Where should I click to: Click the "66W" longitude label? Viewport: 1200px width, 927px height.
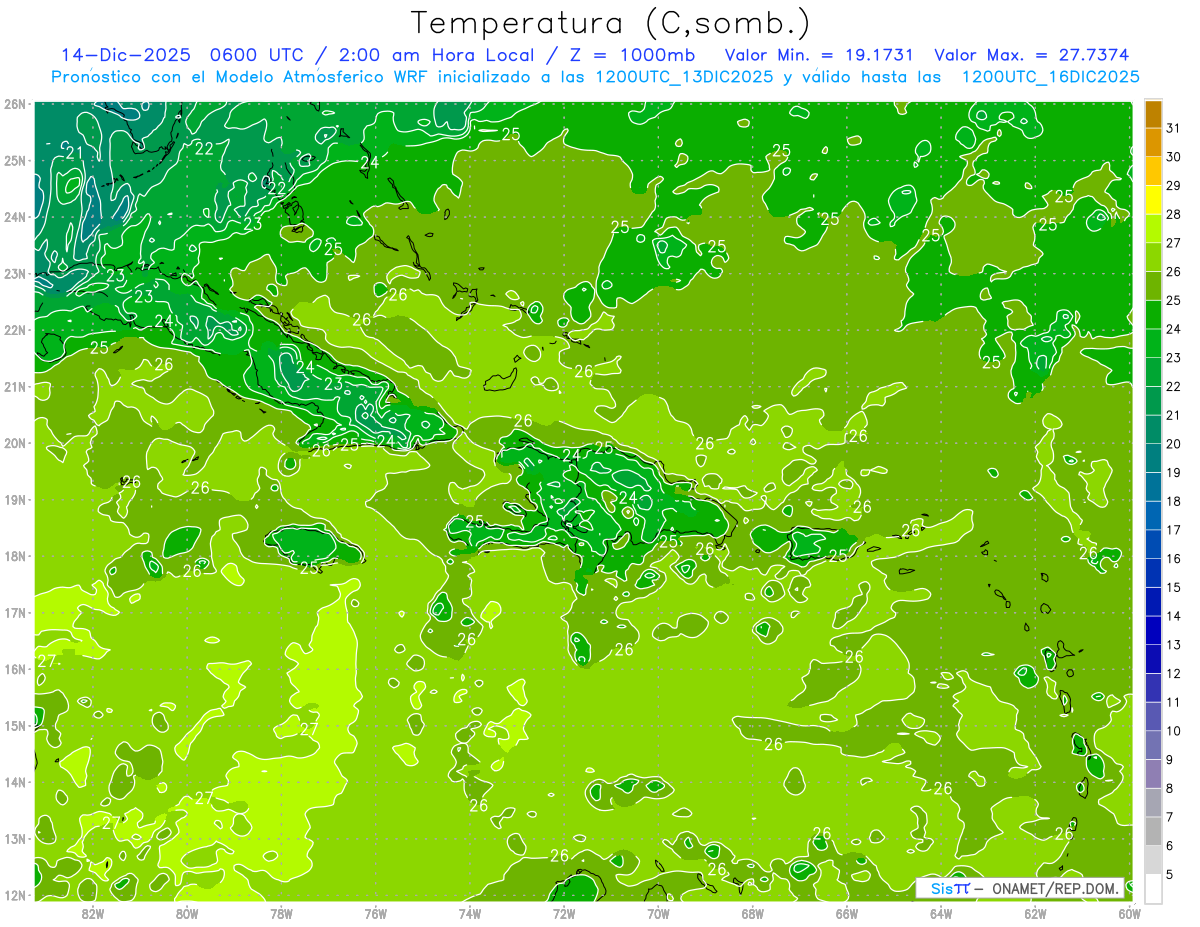tap(847, 913)
